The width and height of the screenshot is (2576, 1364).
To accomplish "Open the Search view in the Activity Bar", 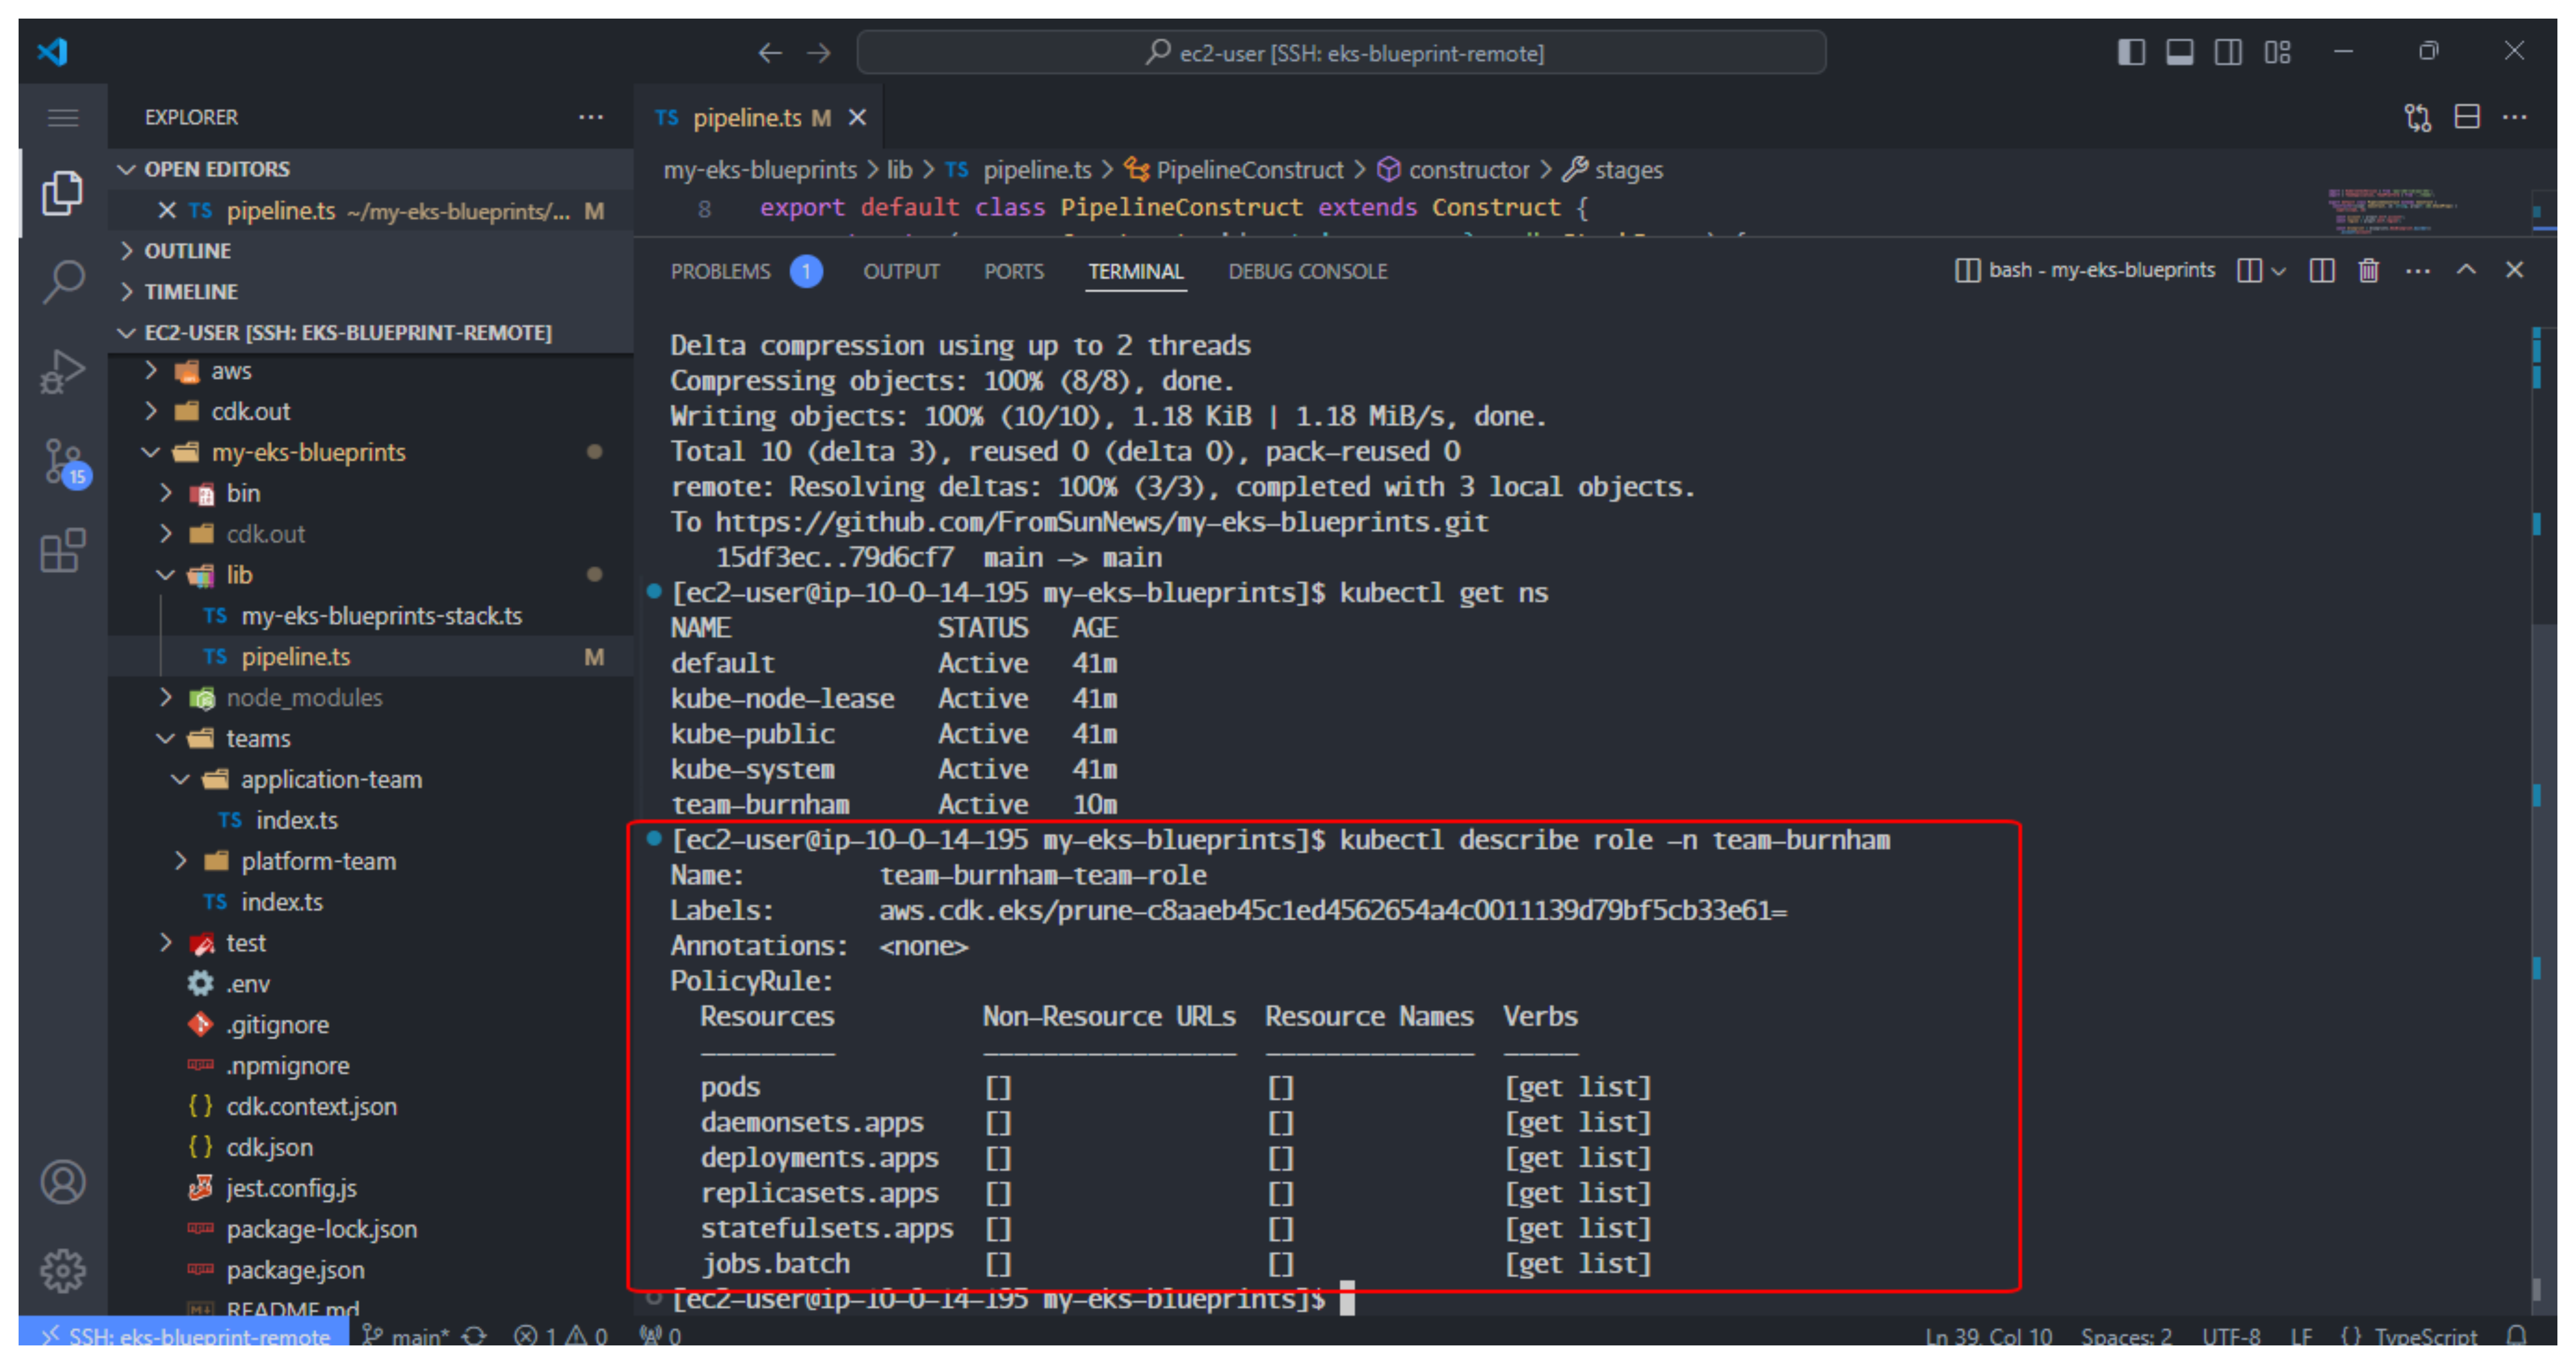I will (62, 283).
